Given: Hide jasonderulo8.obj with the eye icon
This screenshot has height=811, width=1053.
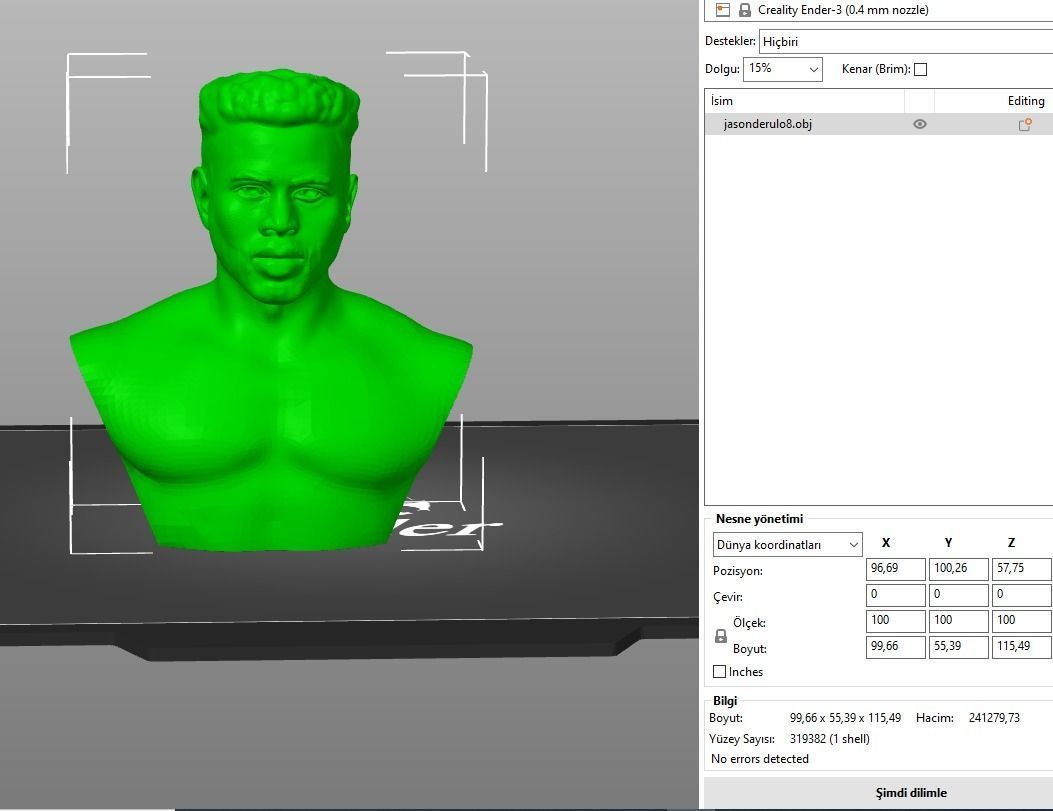Looking at the screenshot, I should (x=919, y=124).
